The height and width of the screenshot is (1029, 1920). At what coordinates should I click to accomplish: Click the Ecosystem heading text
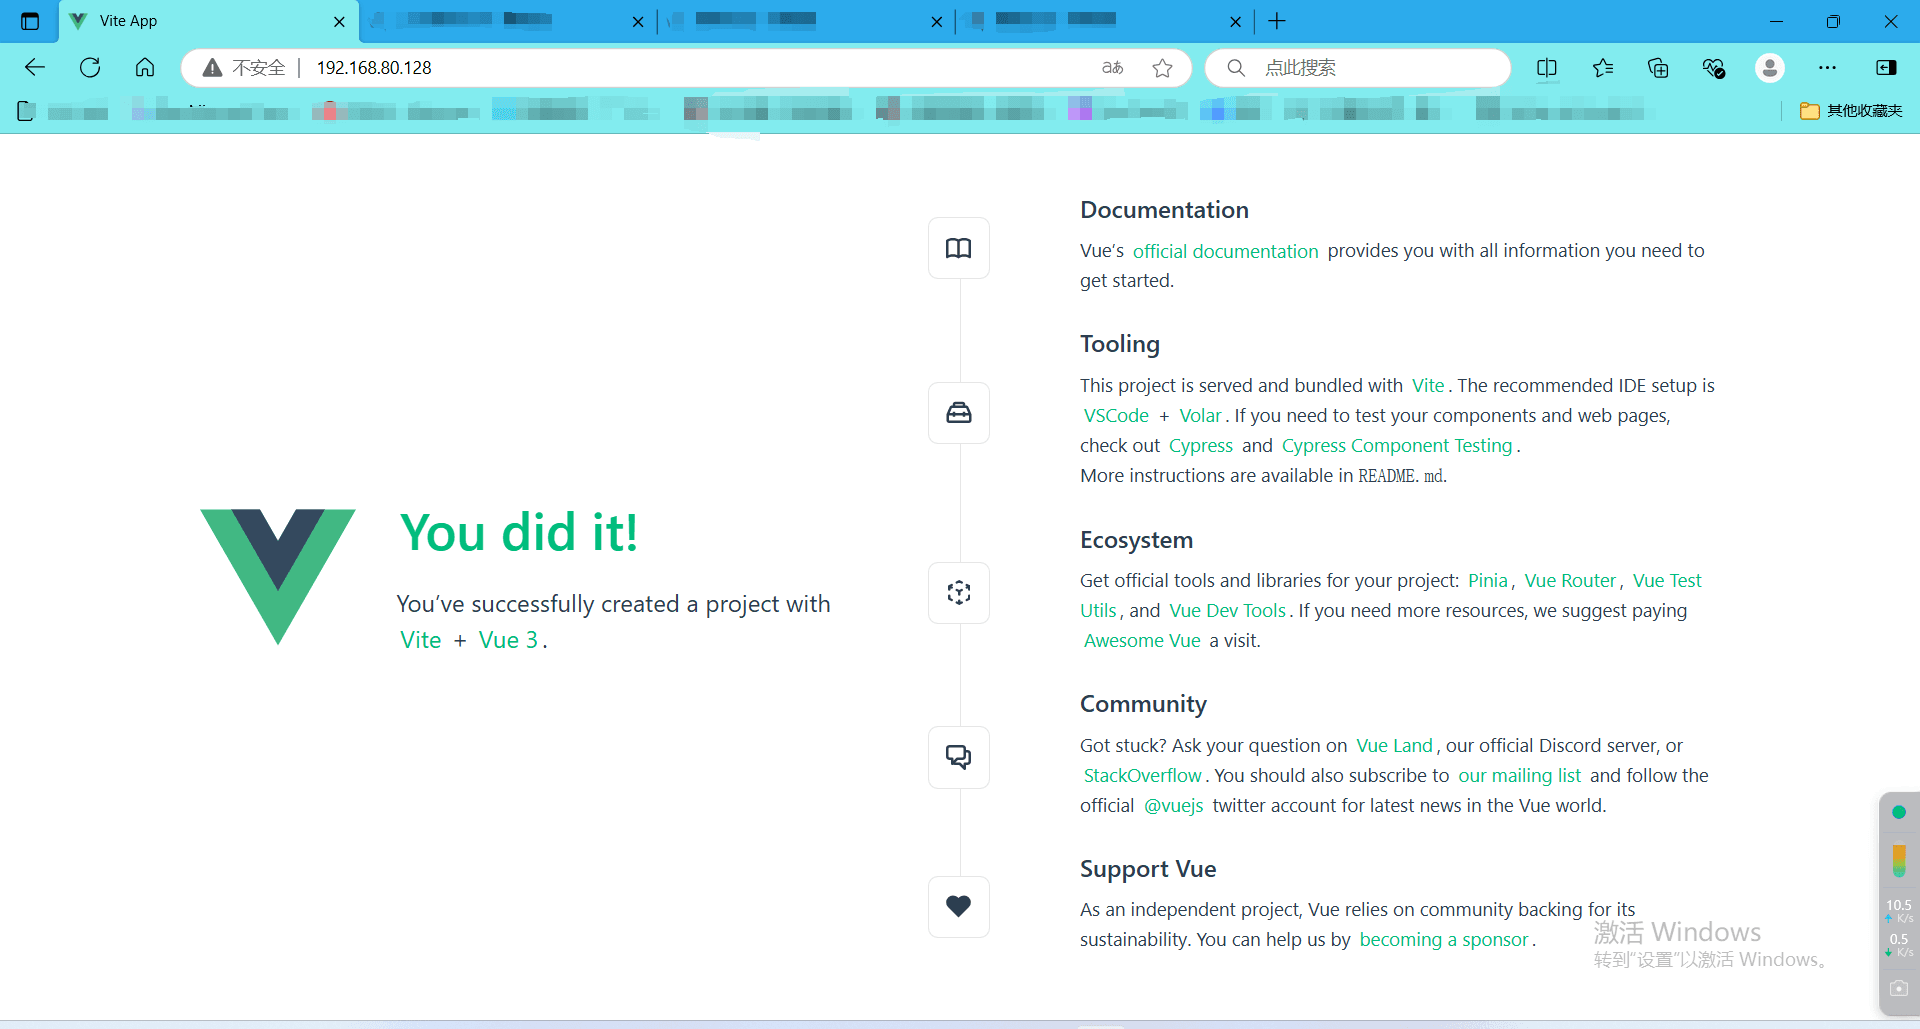click(1136, 540)
